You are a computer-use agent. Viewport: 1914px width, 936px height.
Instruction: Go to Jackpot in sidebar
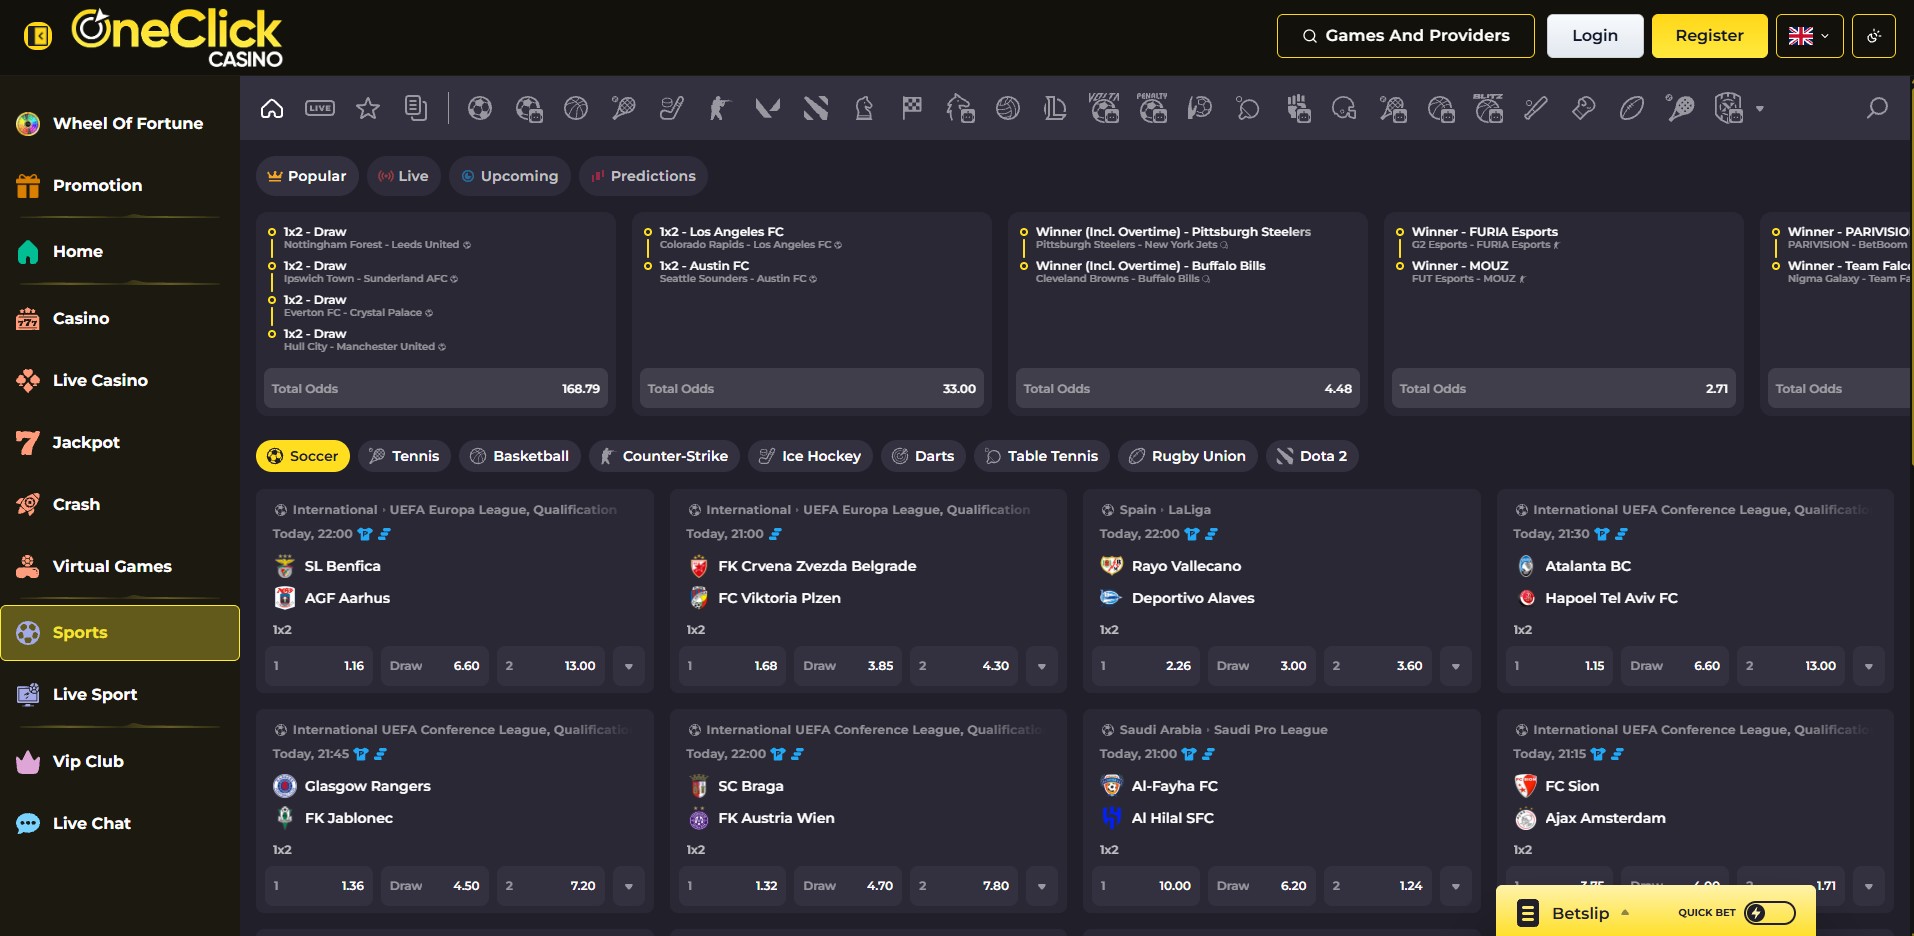pyautogui.click(x=120, y=442)
